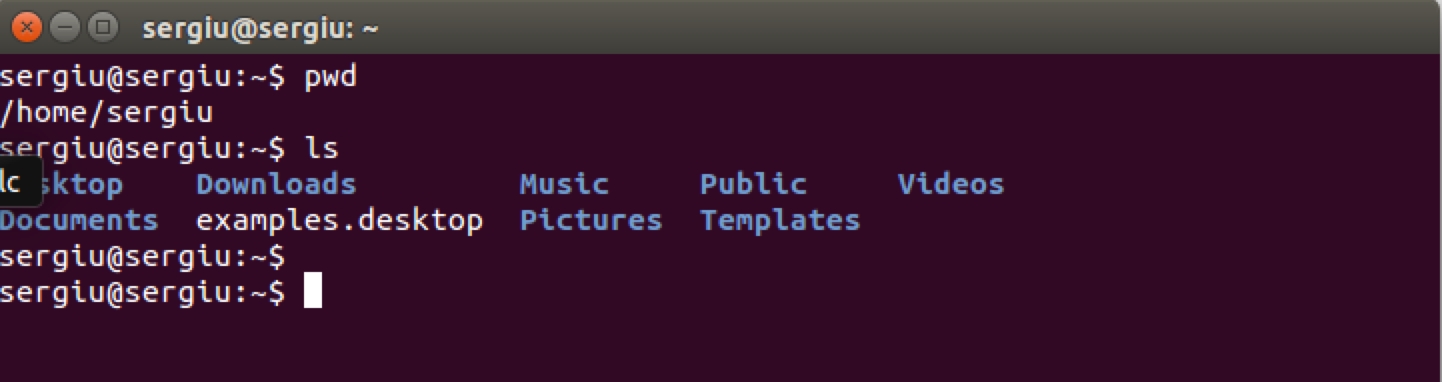
Task: Click the pwd command text
Action: 330,77
